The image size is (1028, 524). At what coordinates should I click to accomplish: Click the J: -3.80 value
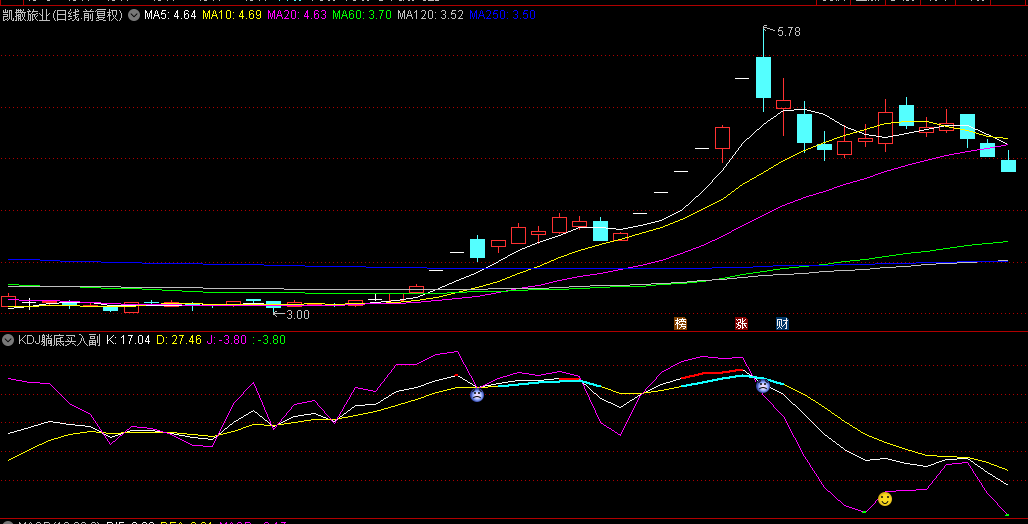pyautogui.click(x=226, y=340)
